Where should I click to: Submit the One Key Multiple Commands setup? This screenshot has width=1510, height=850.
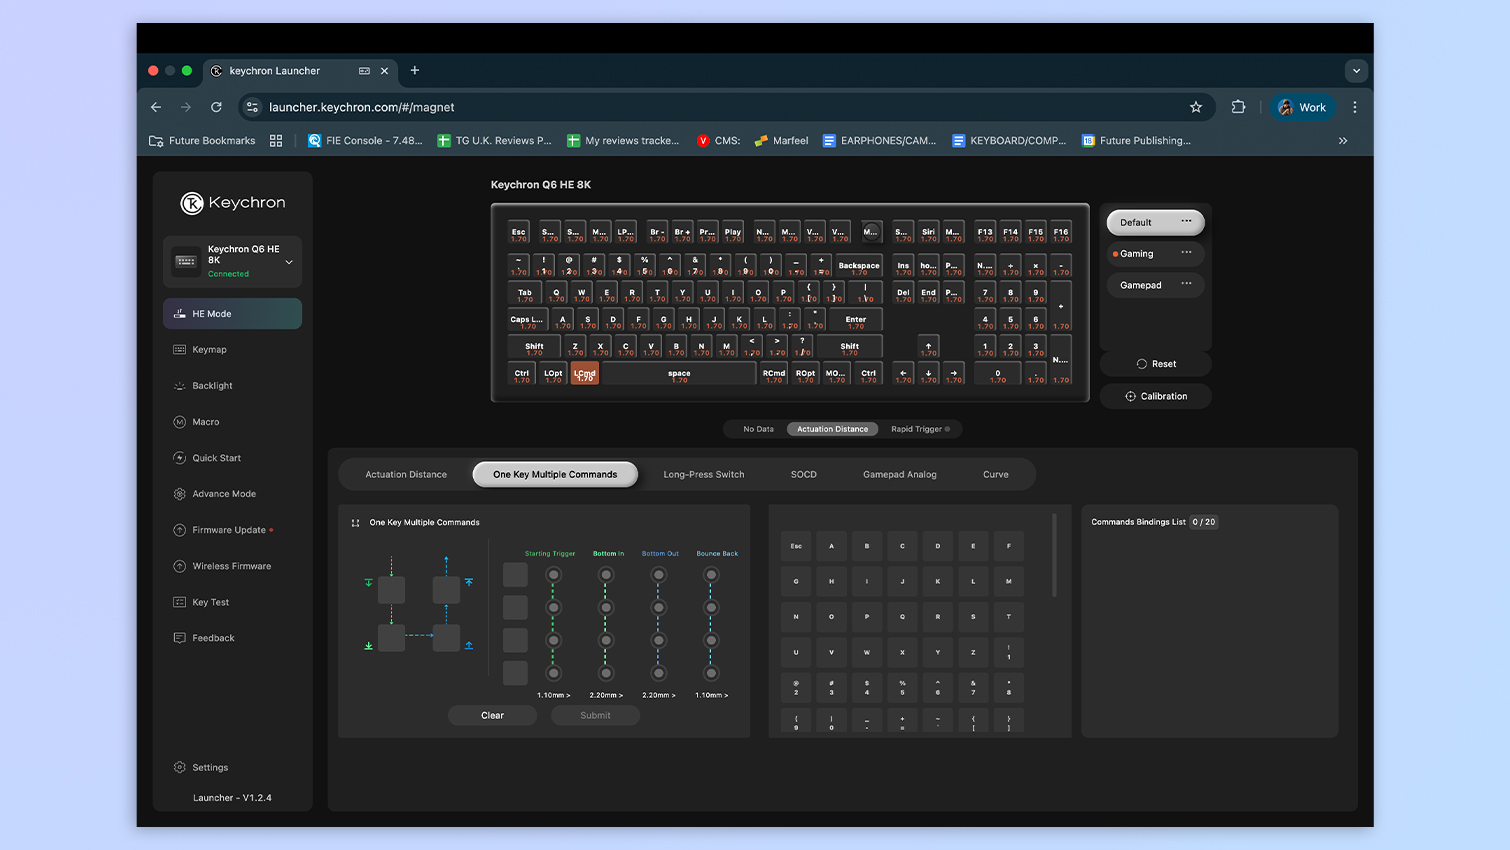point(595,715)
